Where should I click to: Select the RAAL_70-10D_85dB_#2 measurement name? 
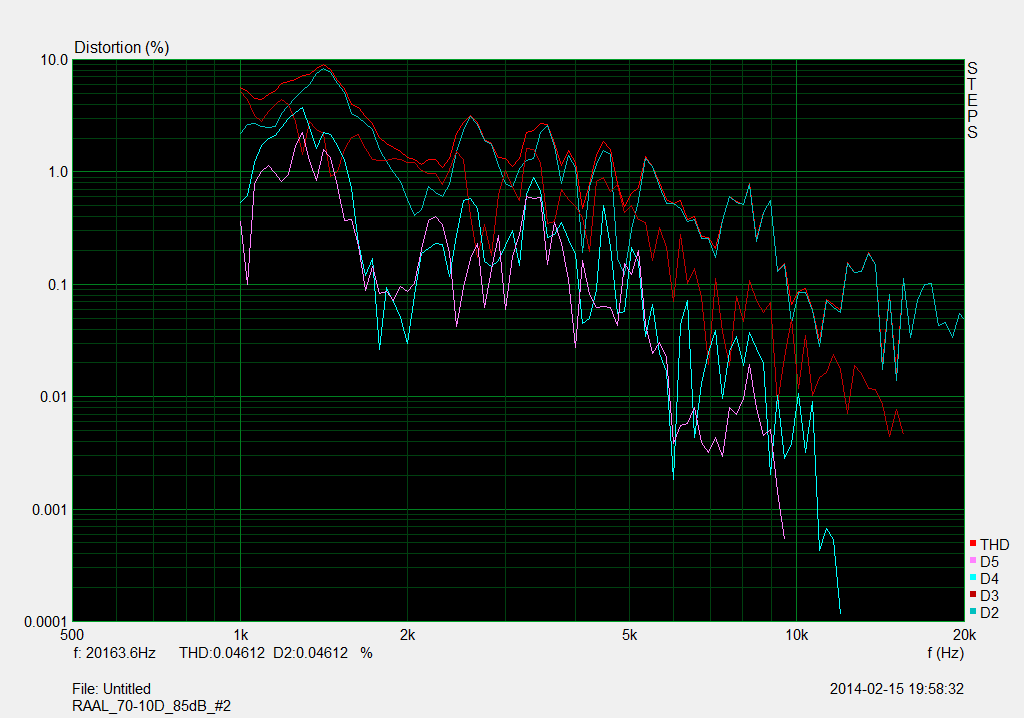click(x=152, y=705)
